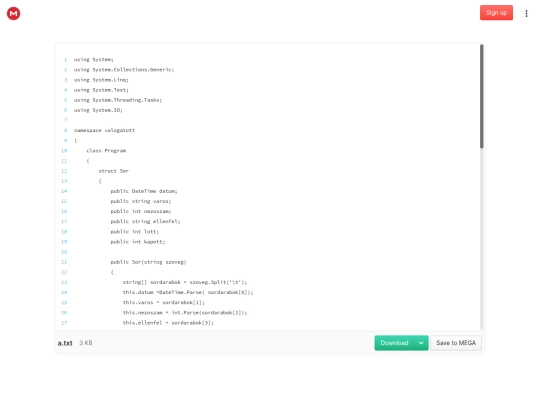Viewport: 540px width, 405px height.
Task: Click line 'public string ellenfel;'
Action: tap(145, 221)
